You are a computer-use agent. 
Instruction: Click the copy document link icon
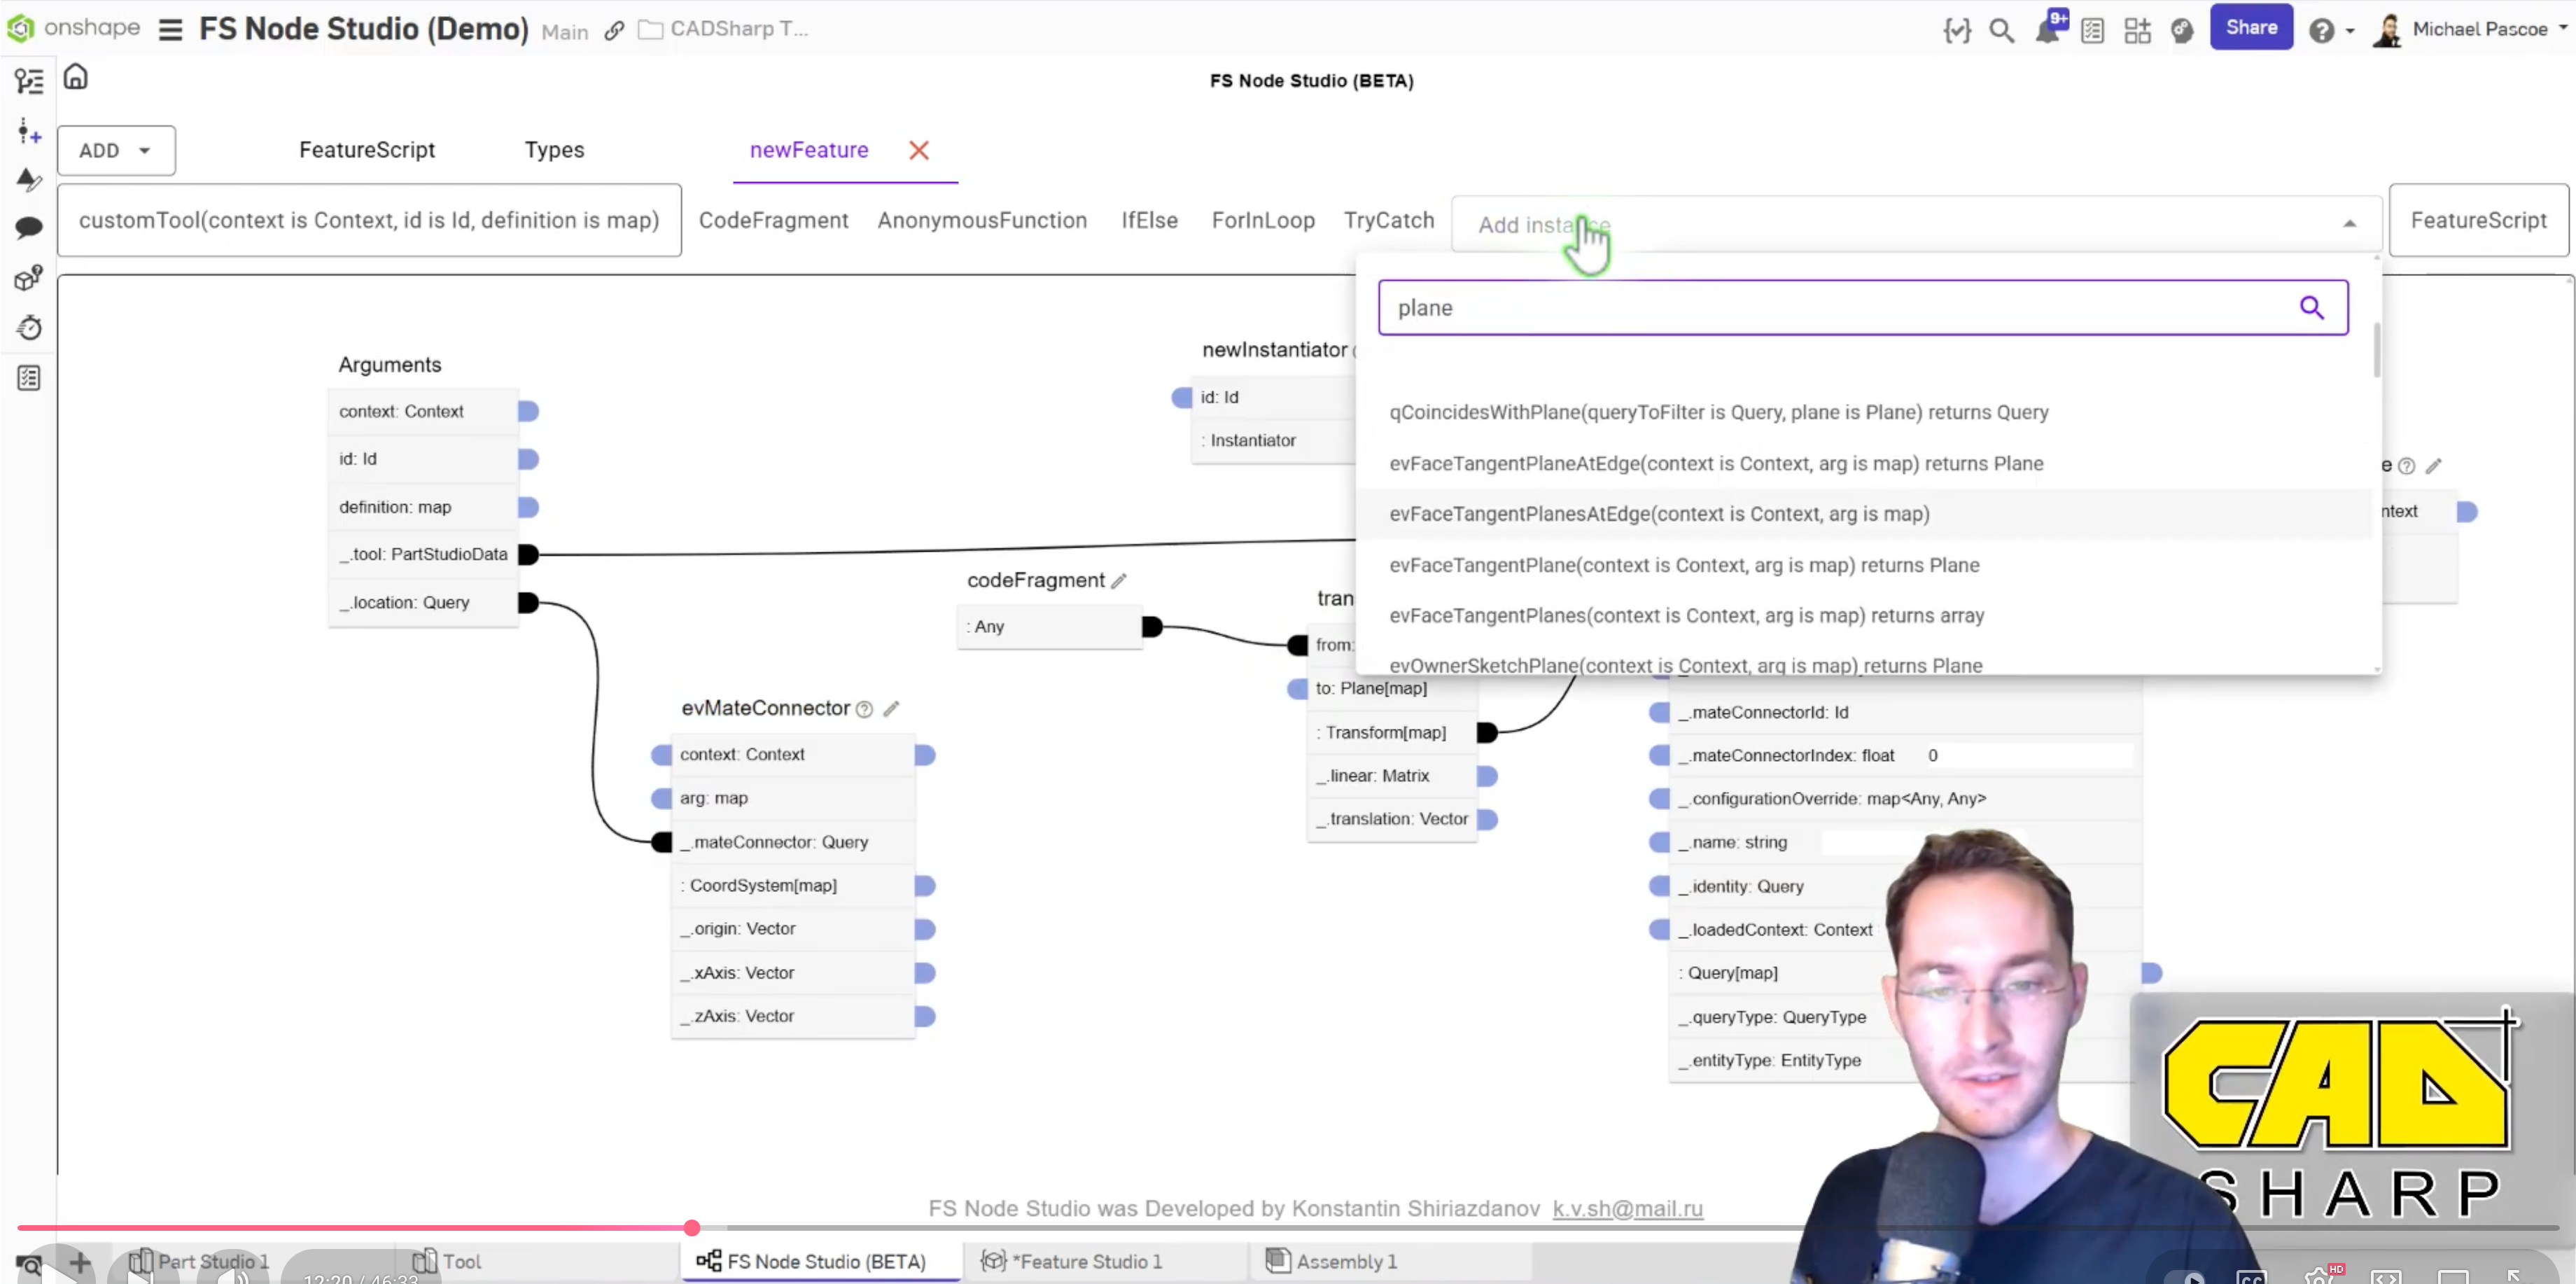click(x=614, y=31)
